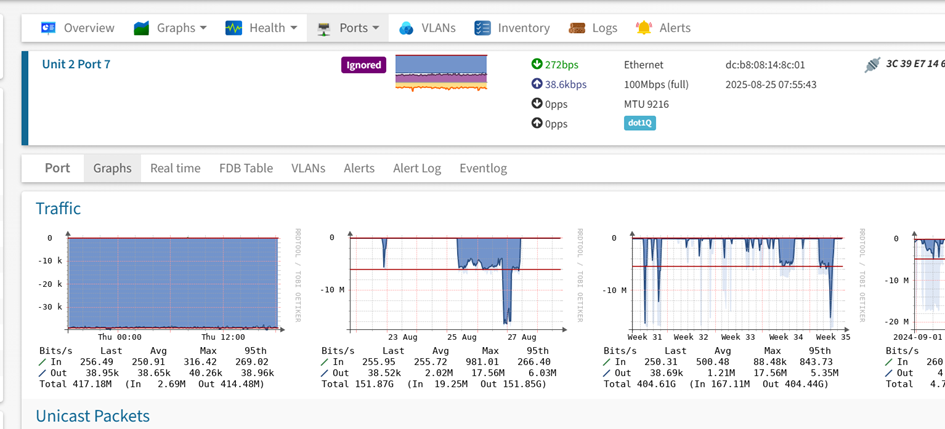945x429 pixels.
Task: Click the Ports network icon
Action: tap(324, 28)
